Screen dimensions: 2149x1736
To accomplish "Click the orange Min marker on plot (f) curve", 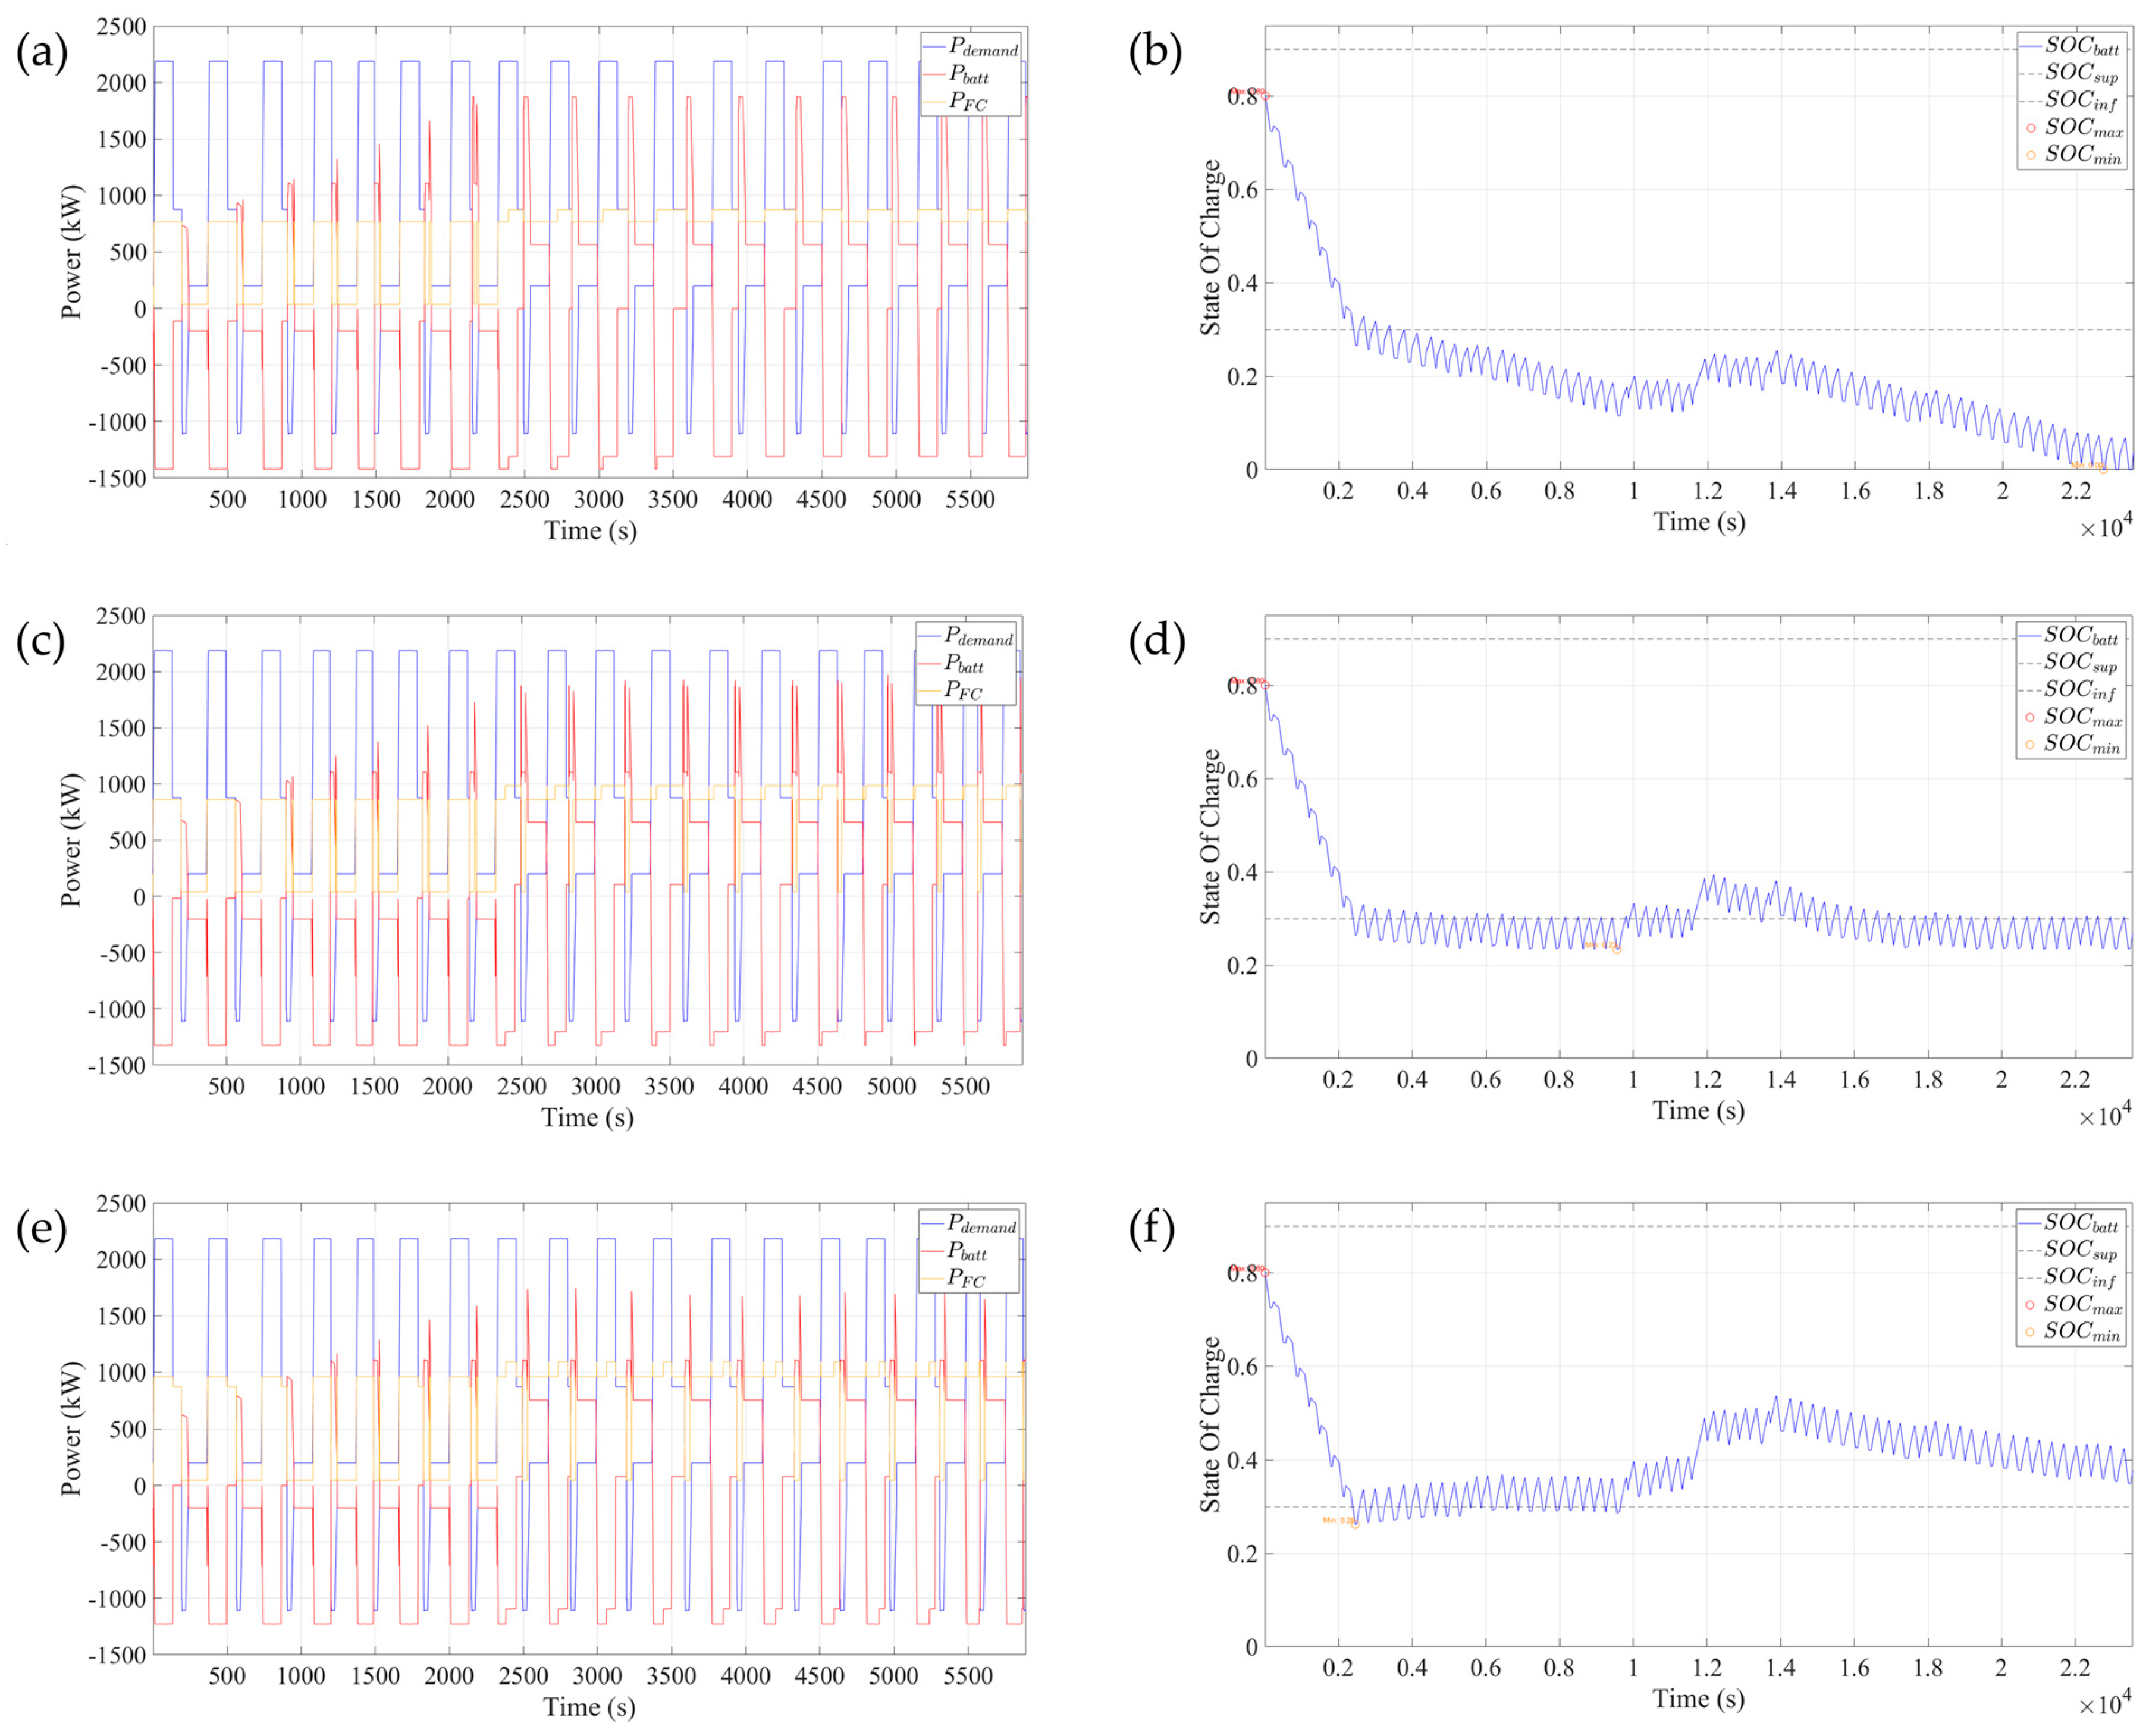I will [1355, 1525].
